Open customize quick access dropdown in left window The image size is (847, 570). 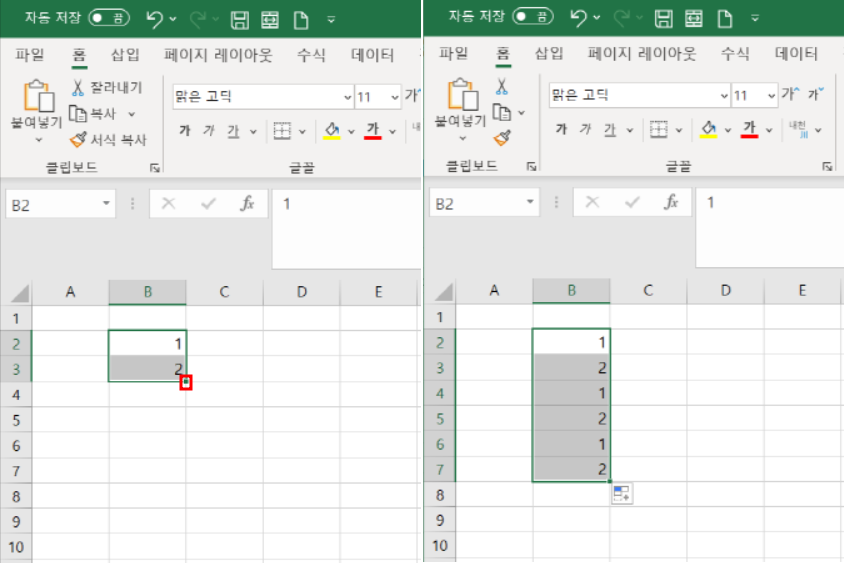331,20
